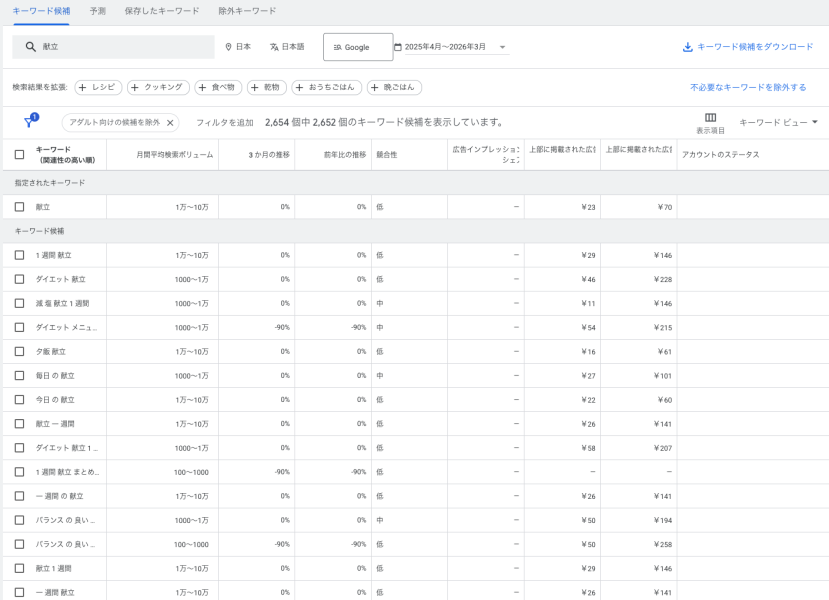
Task: Open the Google search network selector
Action: pos(357,47)
